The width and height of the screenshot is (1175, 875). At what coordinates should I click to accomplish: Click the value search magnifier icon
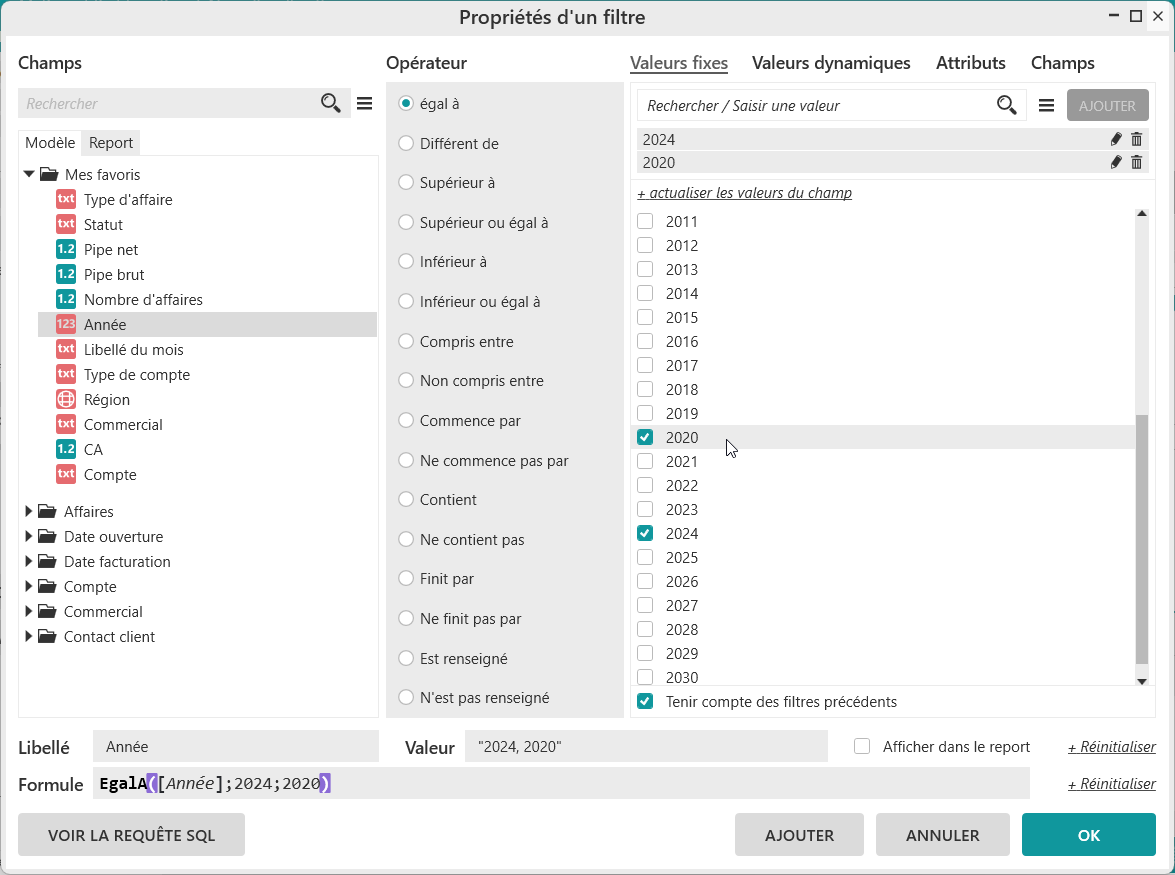[x=1007, y=105]
